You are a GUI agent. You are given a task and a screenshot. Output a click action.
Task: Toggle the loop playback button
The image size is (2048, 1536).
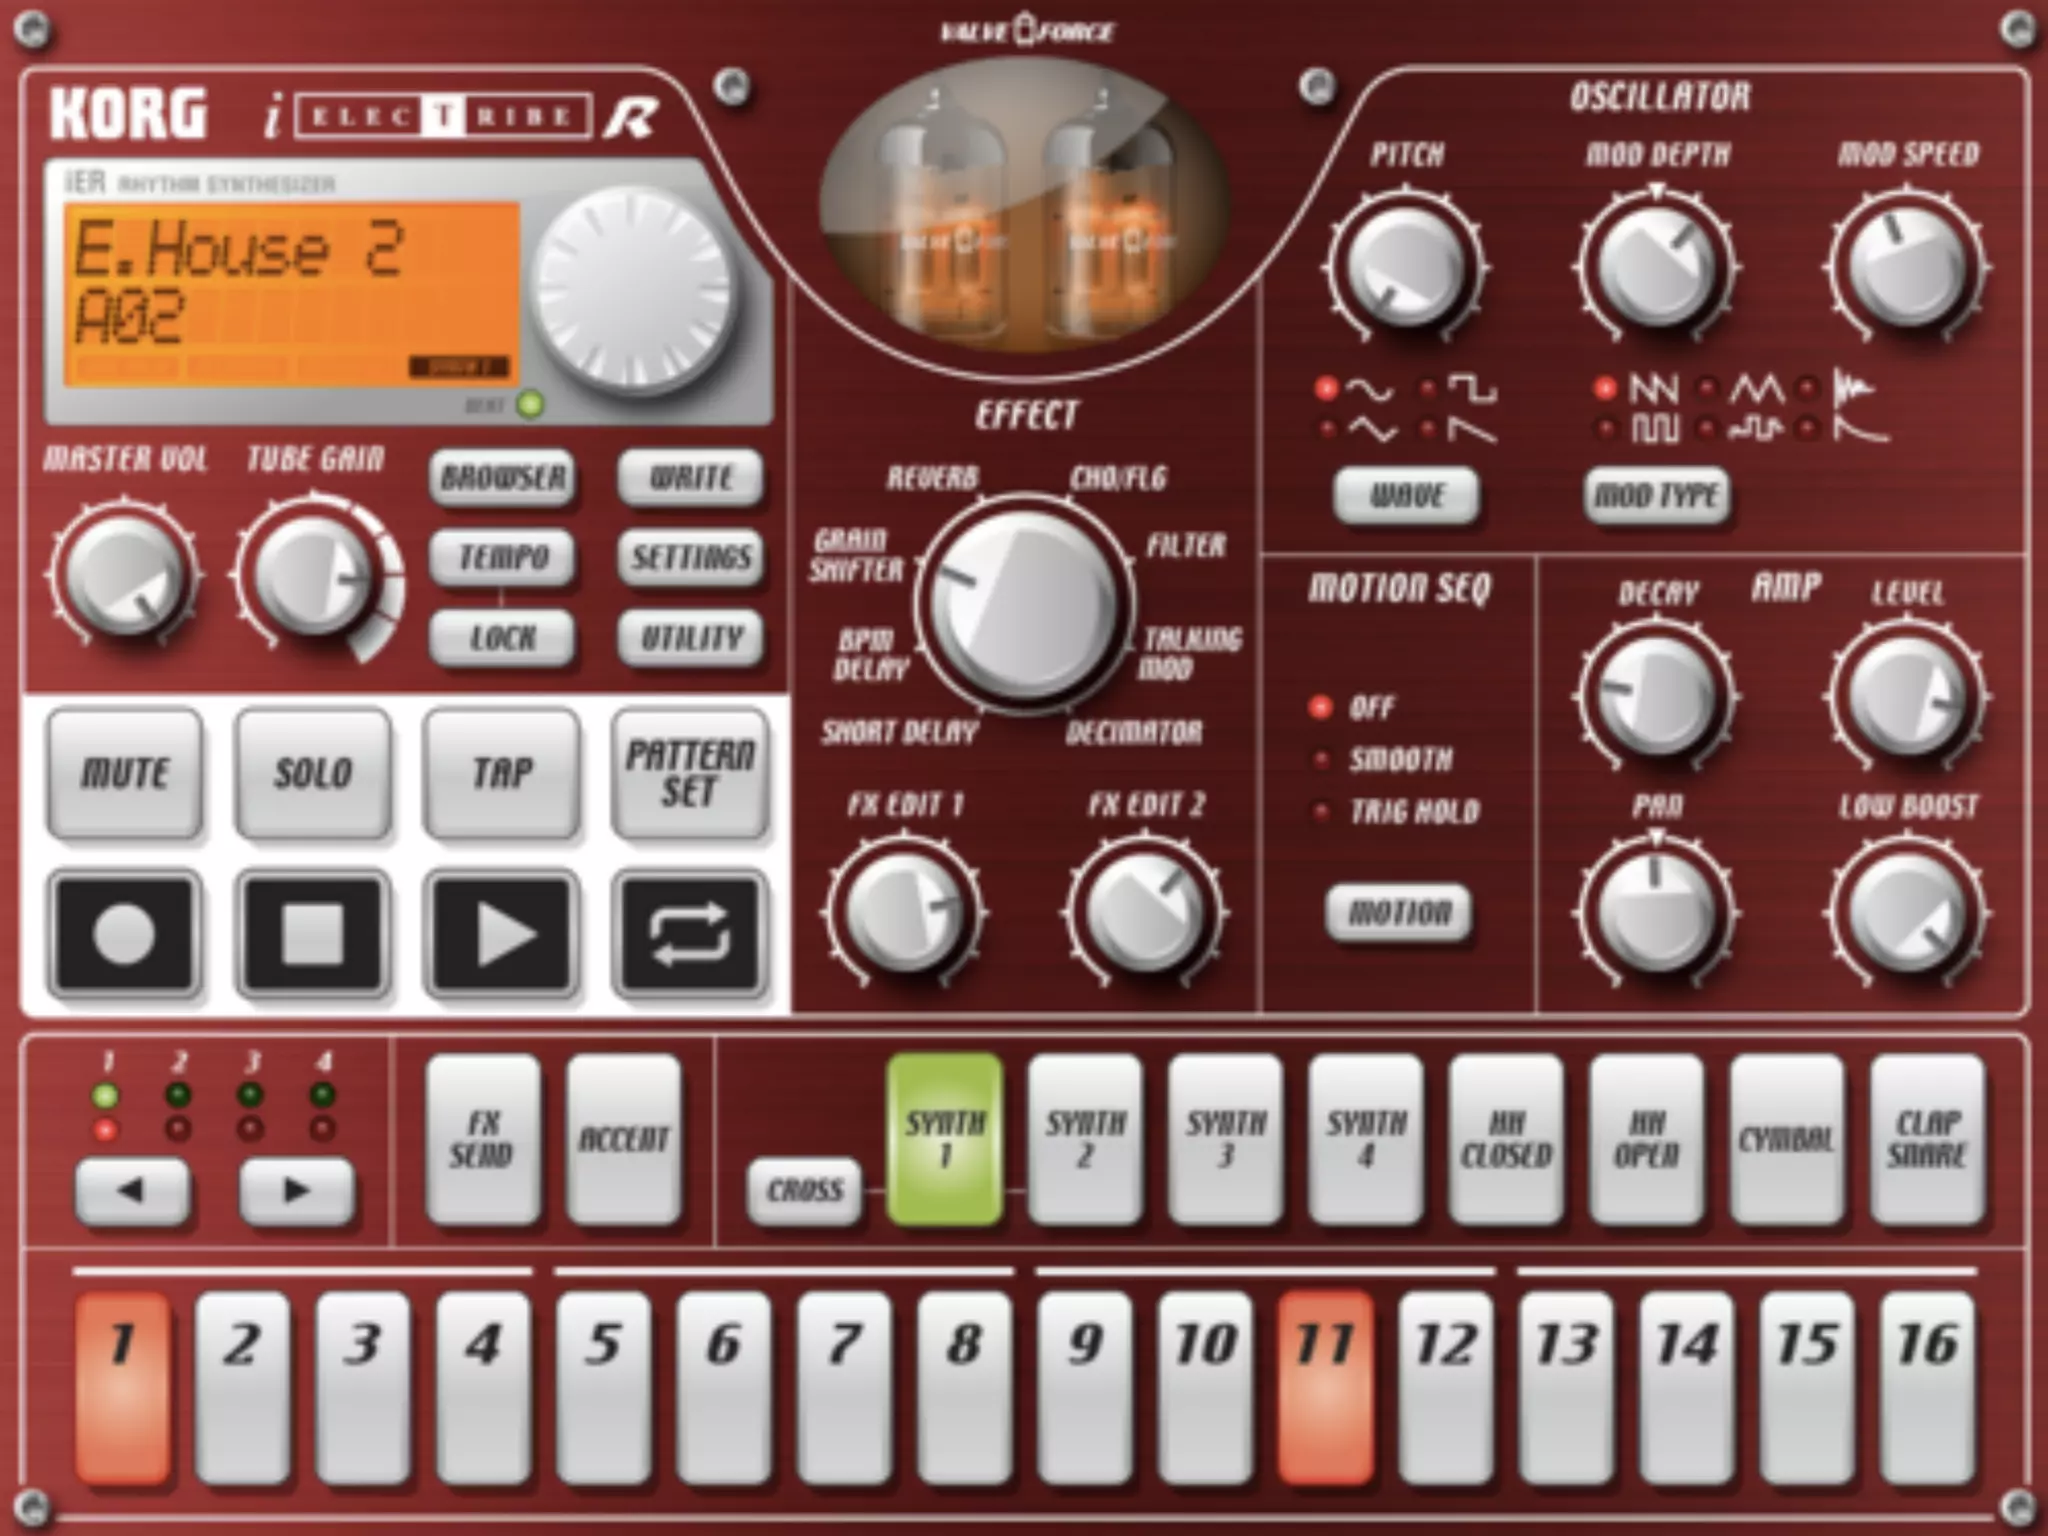[x=690, y=934]
